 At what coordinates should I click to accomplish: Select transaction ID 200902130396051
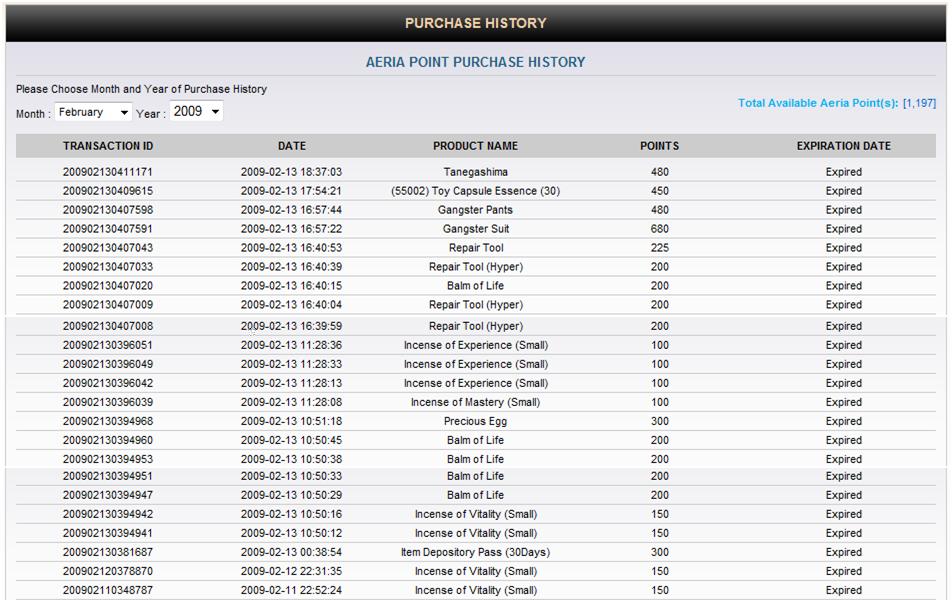[x=108, y=345]
